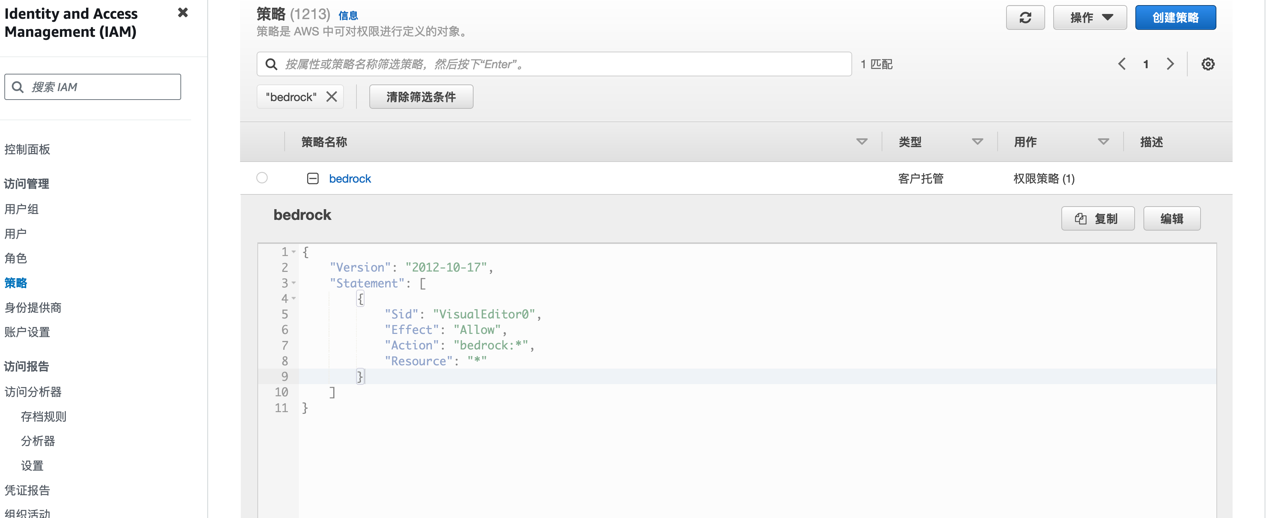The image size is (1269, 518).
Task: Refresh the policy list
Action: (1025, 18)
